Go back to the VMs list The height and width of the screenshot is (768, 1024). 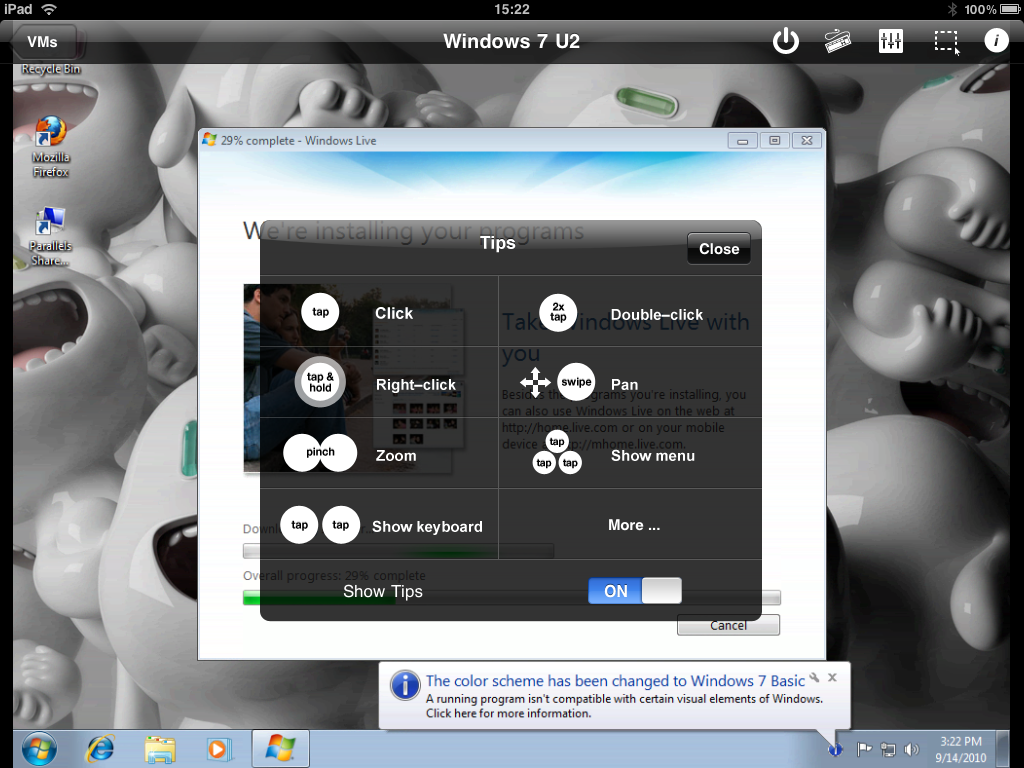click(x=43, y=42)
